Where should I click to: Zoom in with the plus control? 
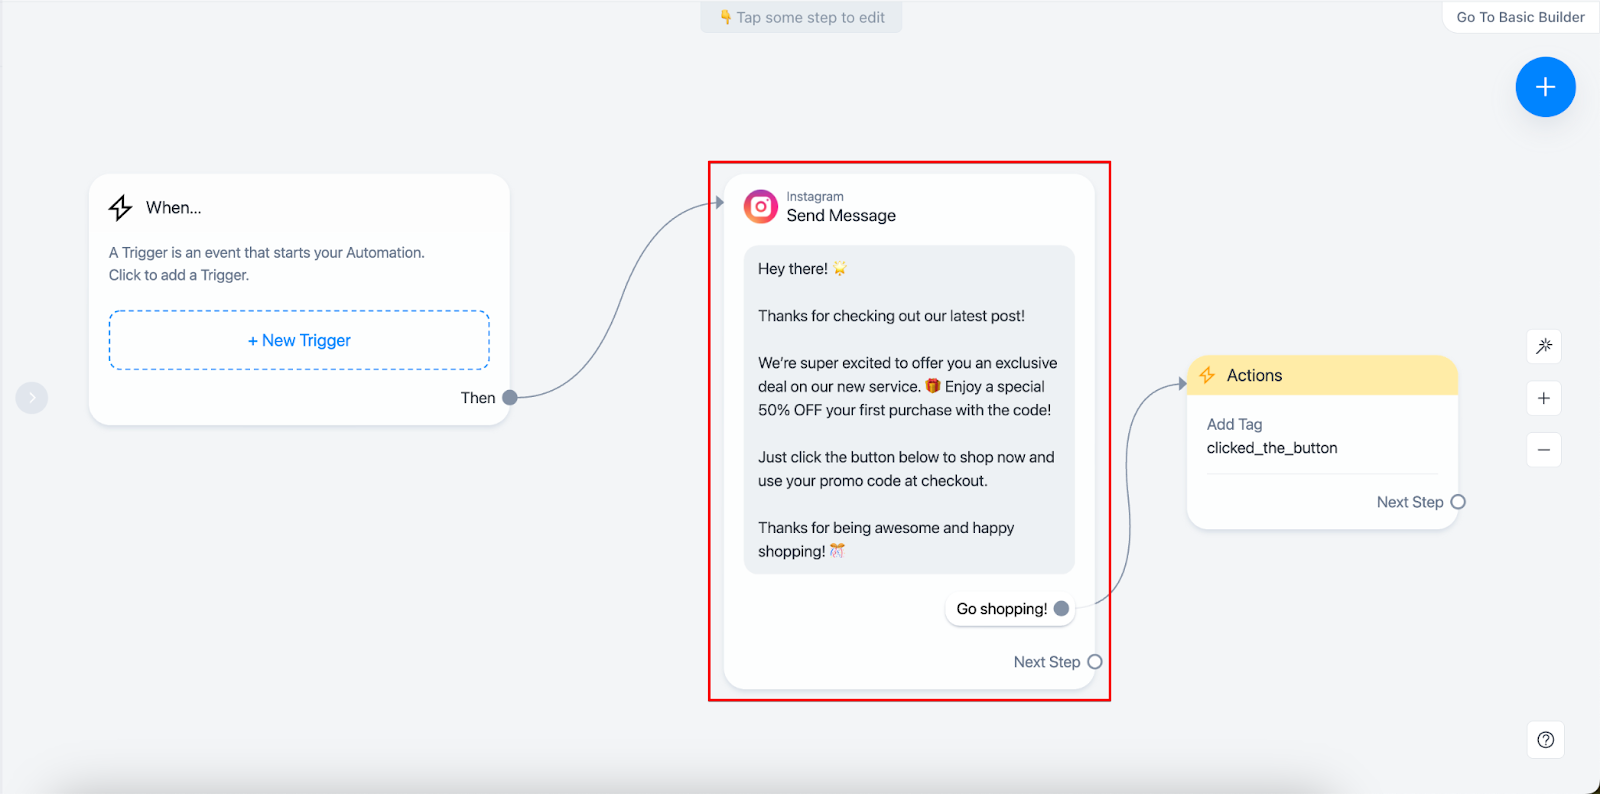pos(1544,398)
